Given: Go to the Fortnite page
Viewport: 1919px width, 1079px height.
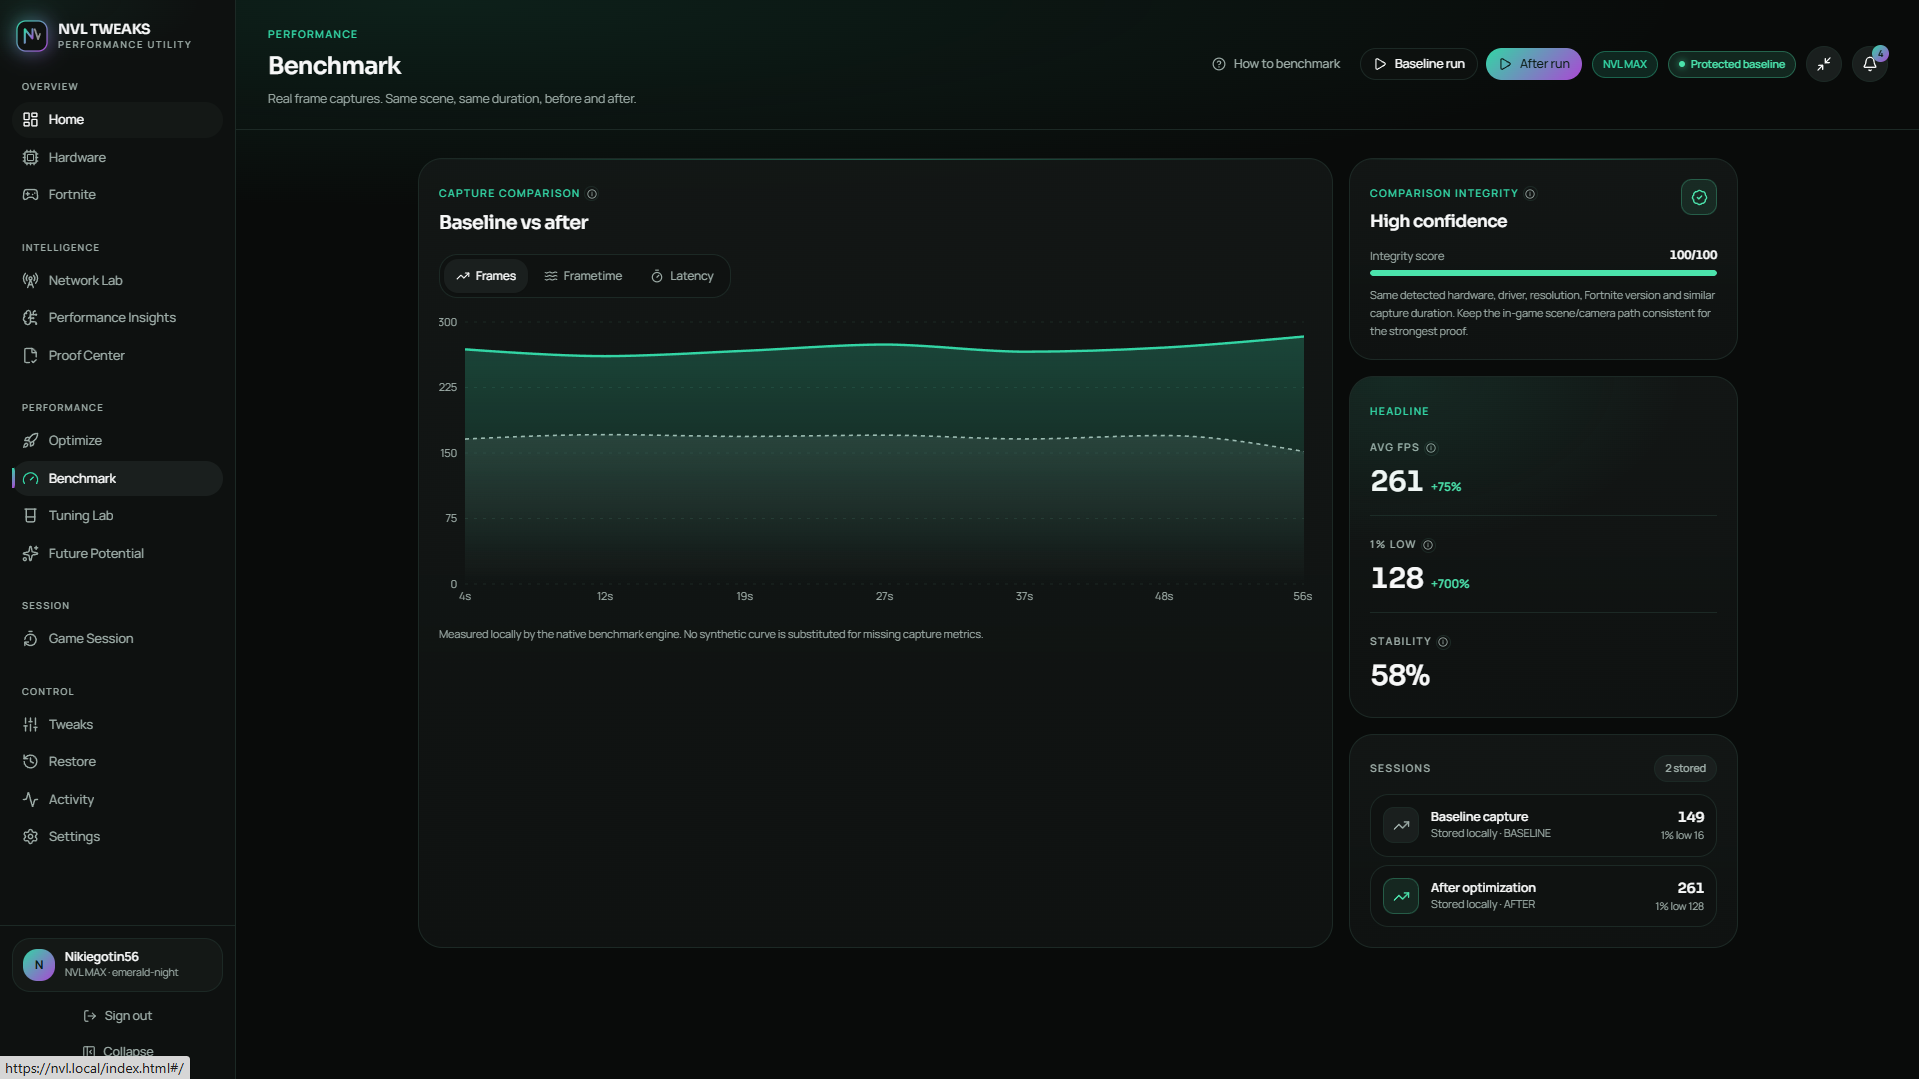Looking at the screenshot, I should pos(117,195).
